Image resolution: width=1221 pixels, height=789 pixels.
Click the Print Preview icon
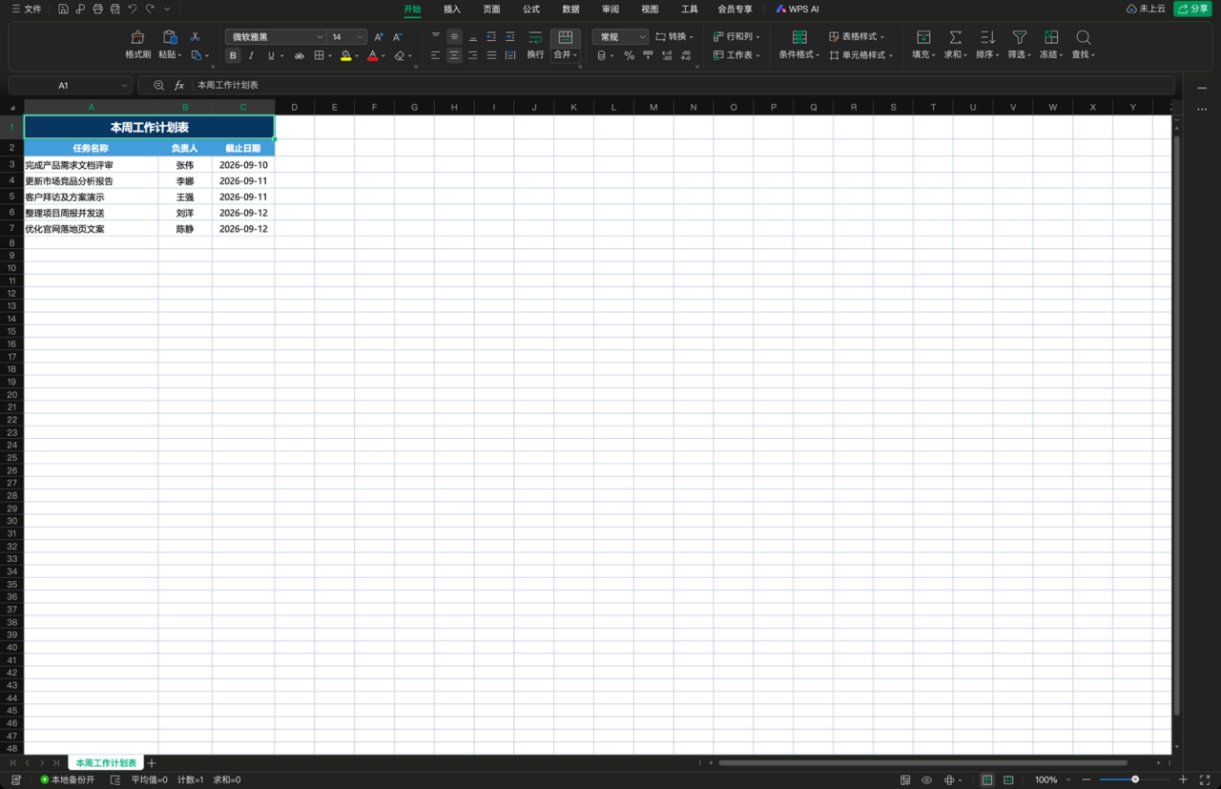point(115,9)
